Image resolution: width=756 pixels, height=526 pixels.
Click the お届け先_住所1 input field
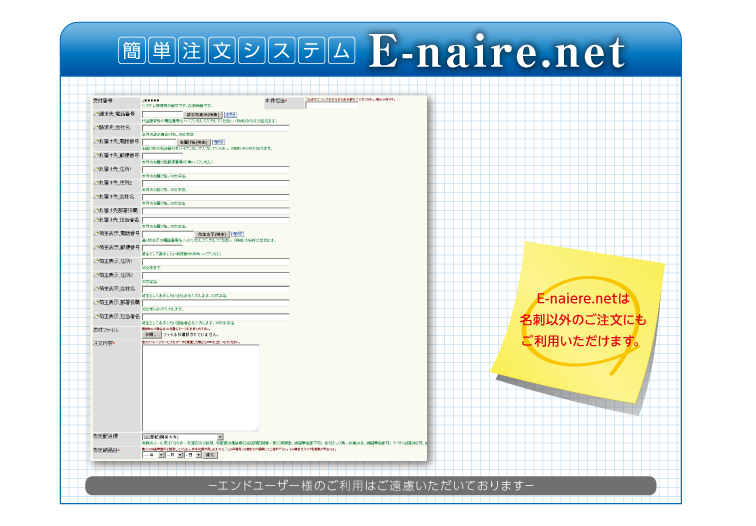pos(216,170)
